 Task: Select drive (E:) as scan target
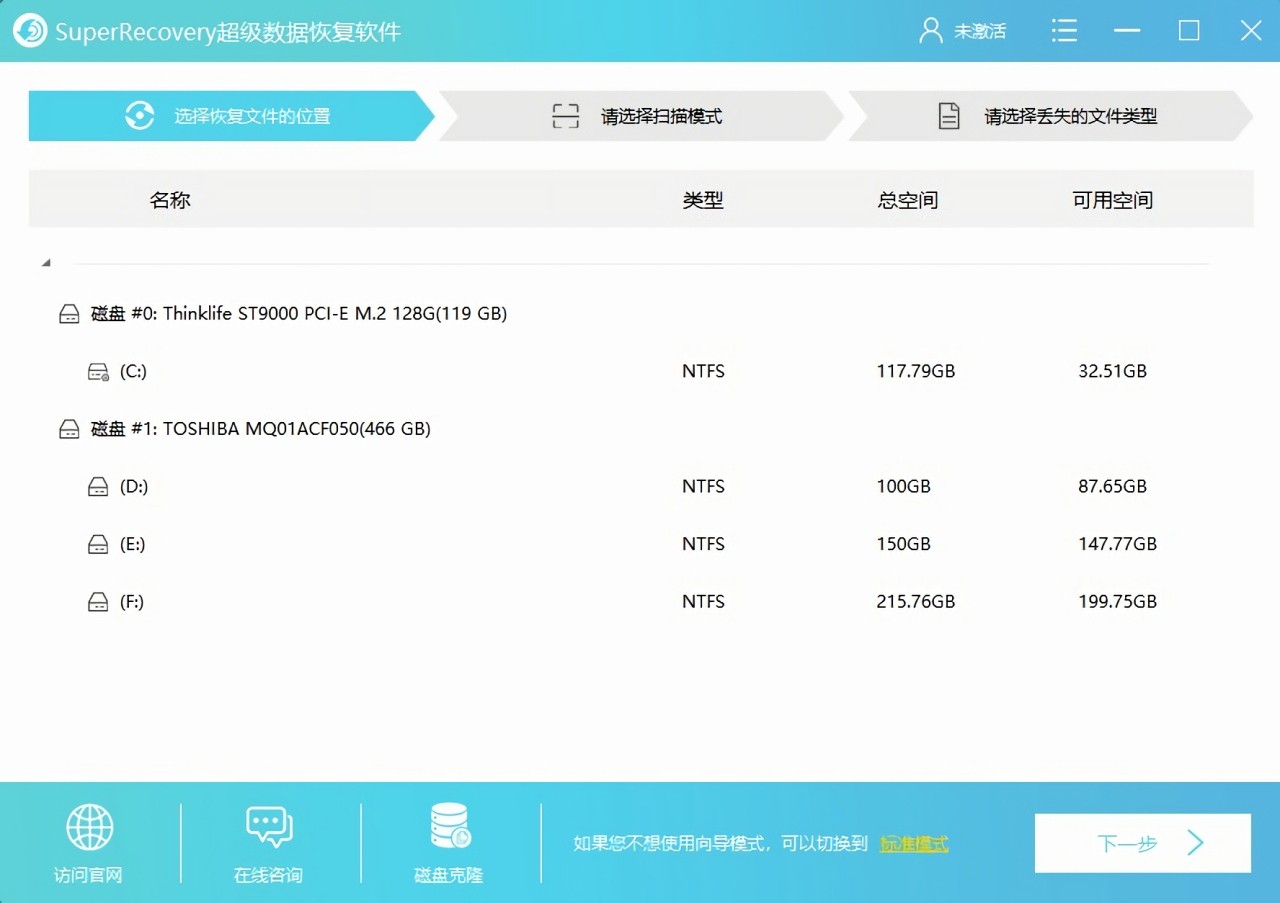click(130, 543)
